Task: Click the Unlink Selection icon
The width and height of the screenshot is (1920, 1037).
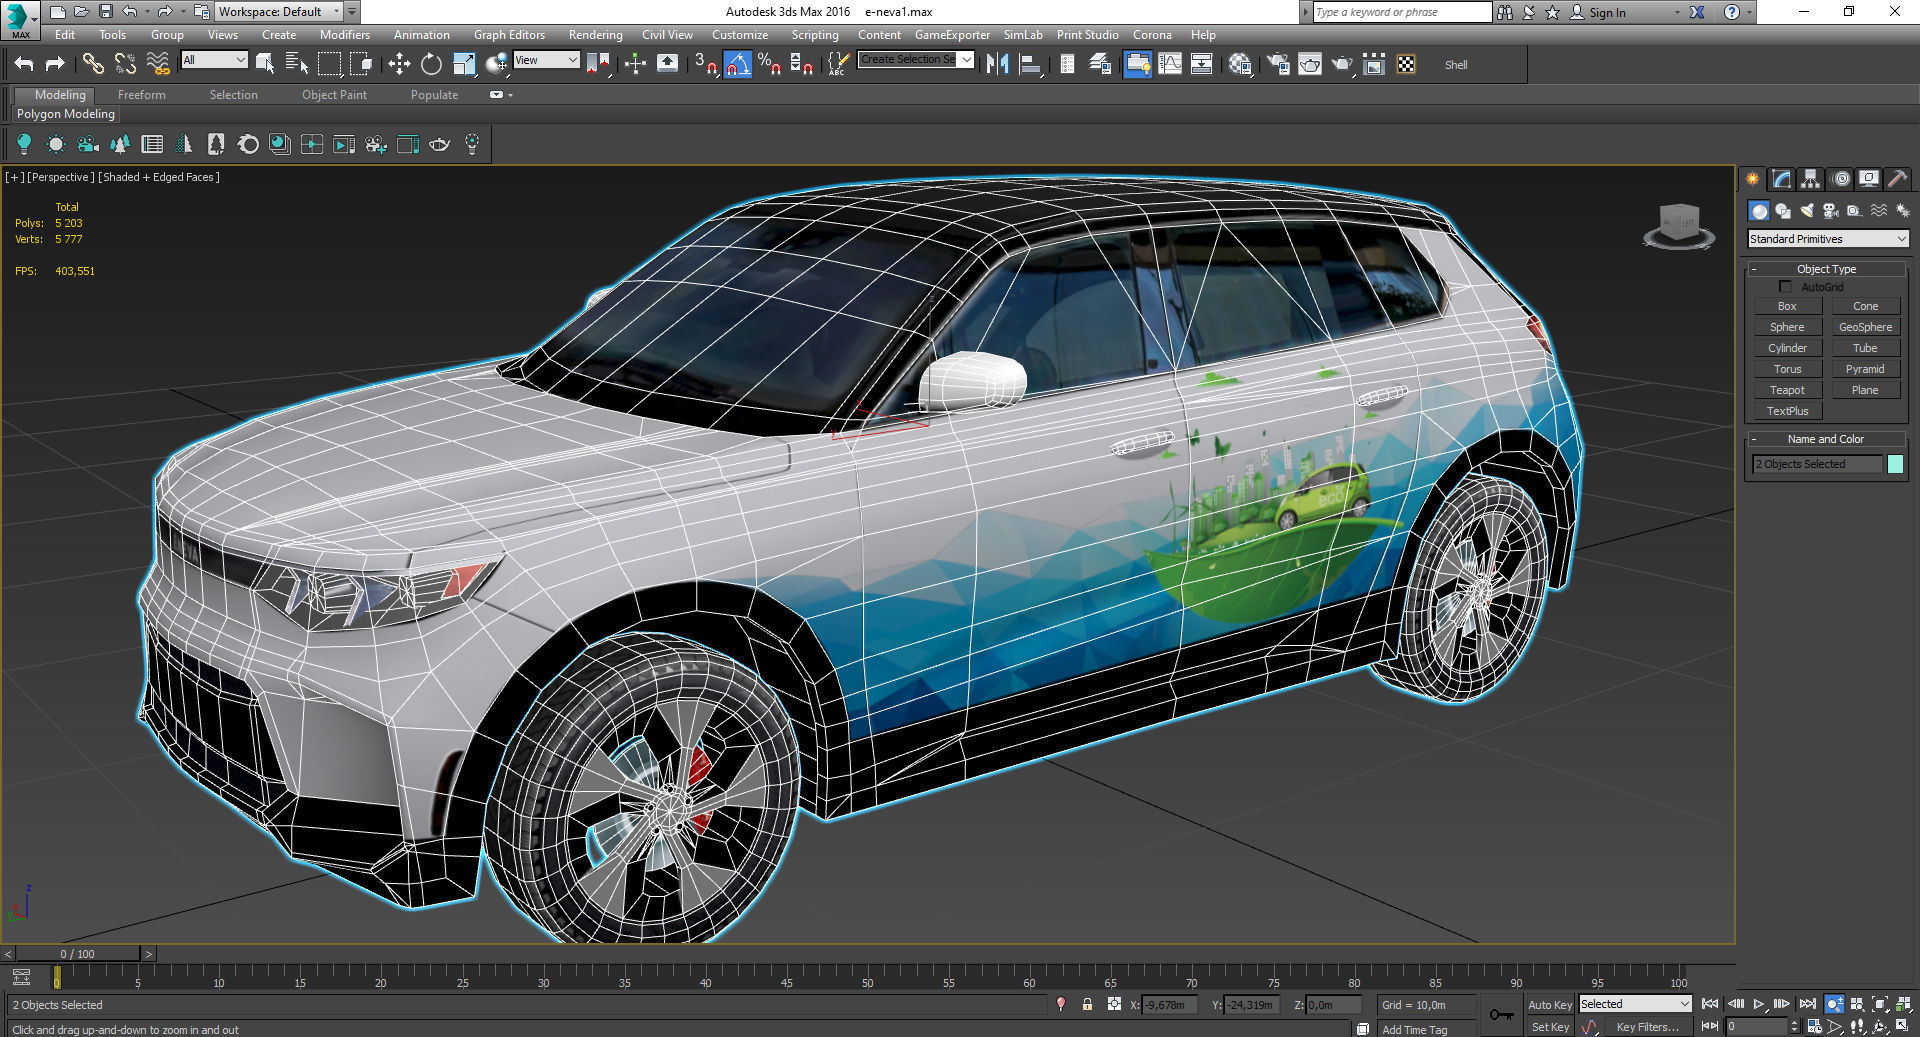Action: pyautogui.click(x=125, y=64)
